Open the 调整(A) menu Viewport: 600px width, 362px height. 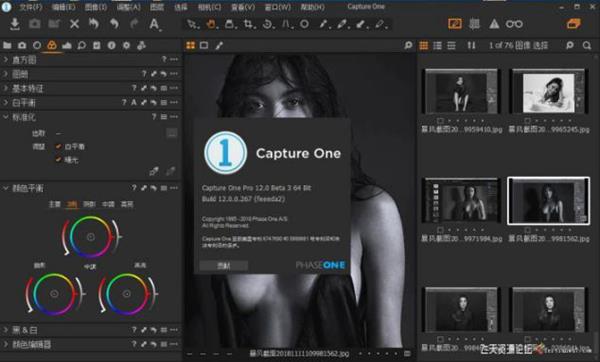pyautogui.click(x=129, y=7)
